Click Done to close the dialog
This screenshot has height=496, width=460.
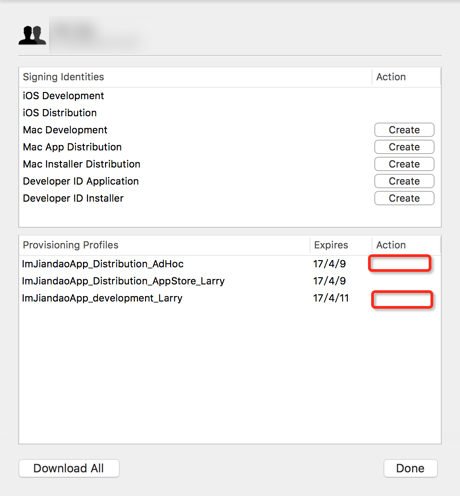point(410,468)
